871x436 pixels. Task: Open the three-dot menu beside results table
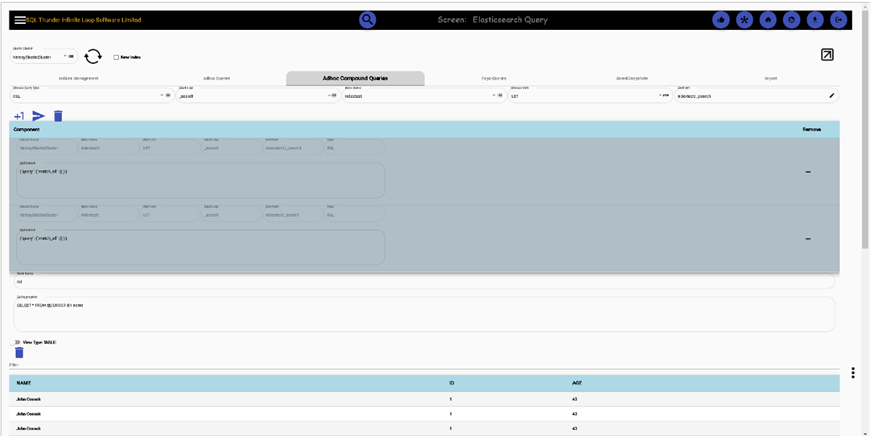coord(853,373)
